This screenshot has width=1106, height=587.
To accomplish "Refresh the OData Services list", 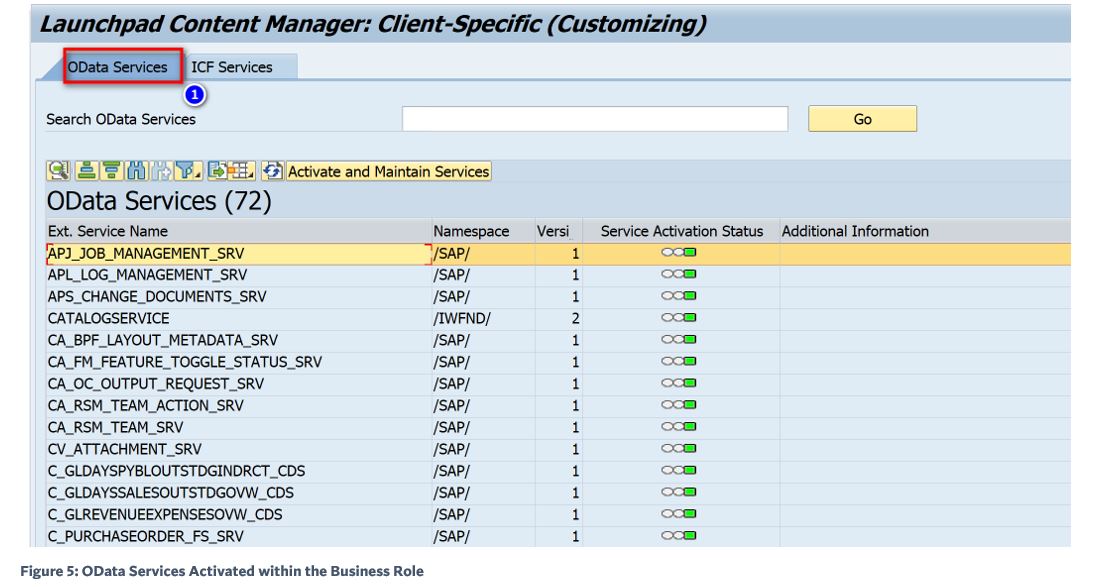I will click(x=273, y=170).
